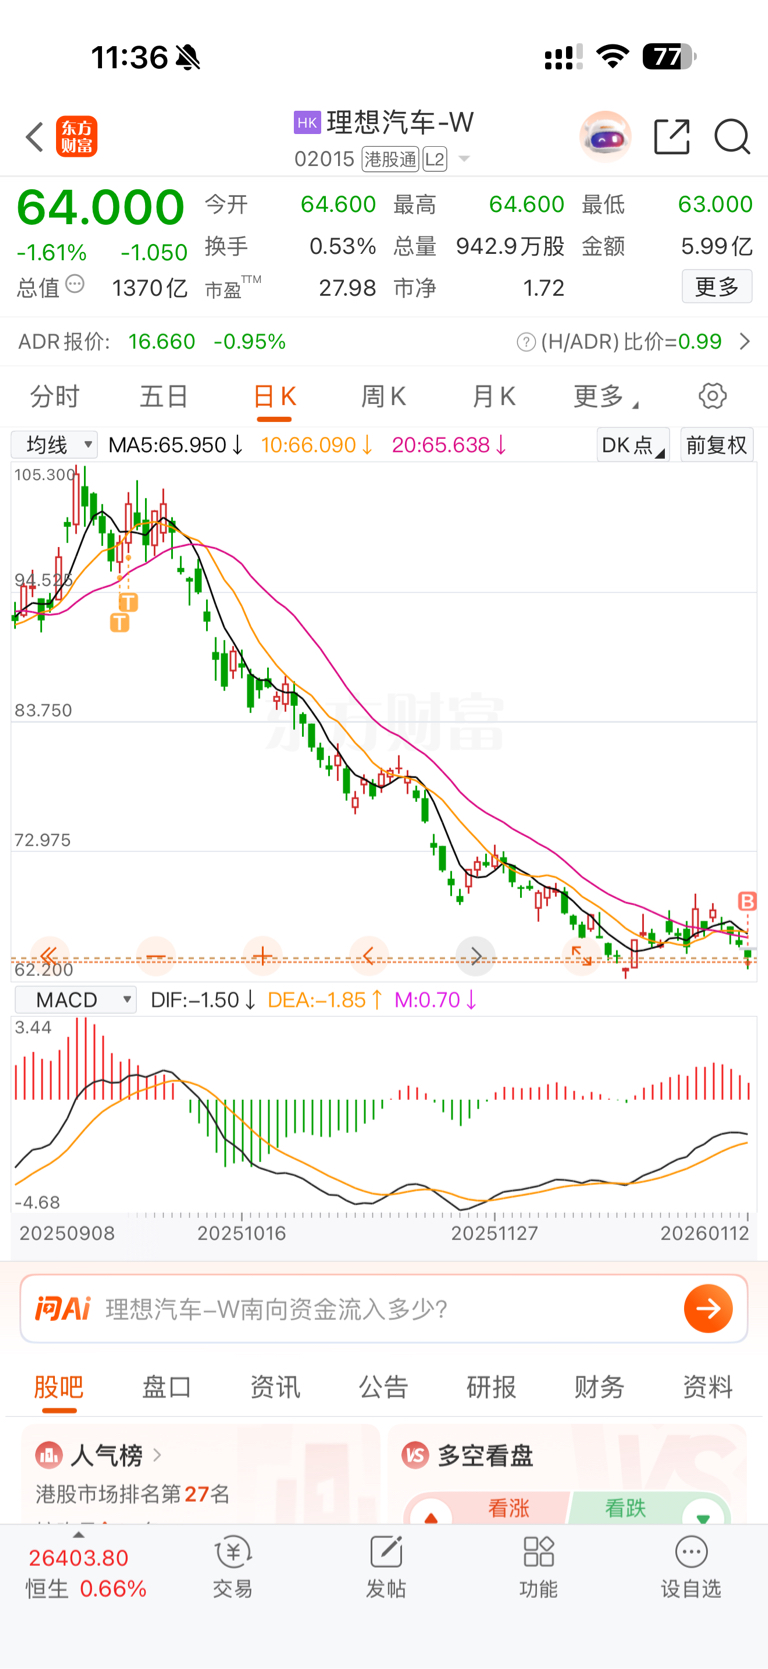Screen dimensions: 768x1669
Task: Expand stock title dropdown arrow
Action: point(464,159)
